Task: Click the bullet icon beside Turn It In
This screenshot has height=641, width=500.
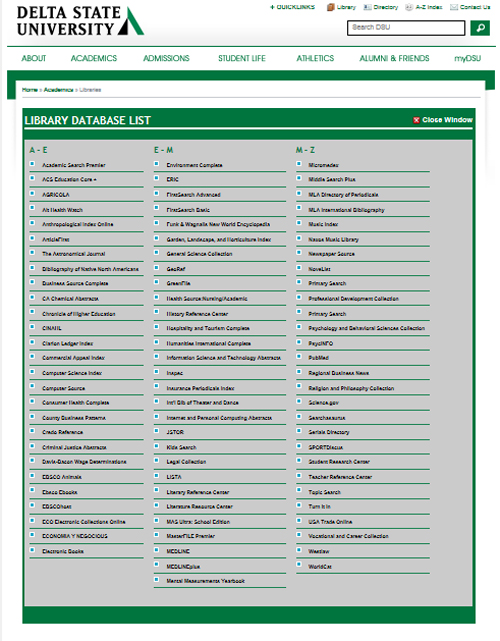Action: click(x=299, y=505)
